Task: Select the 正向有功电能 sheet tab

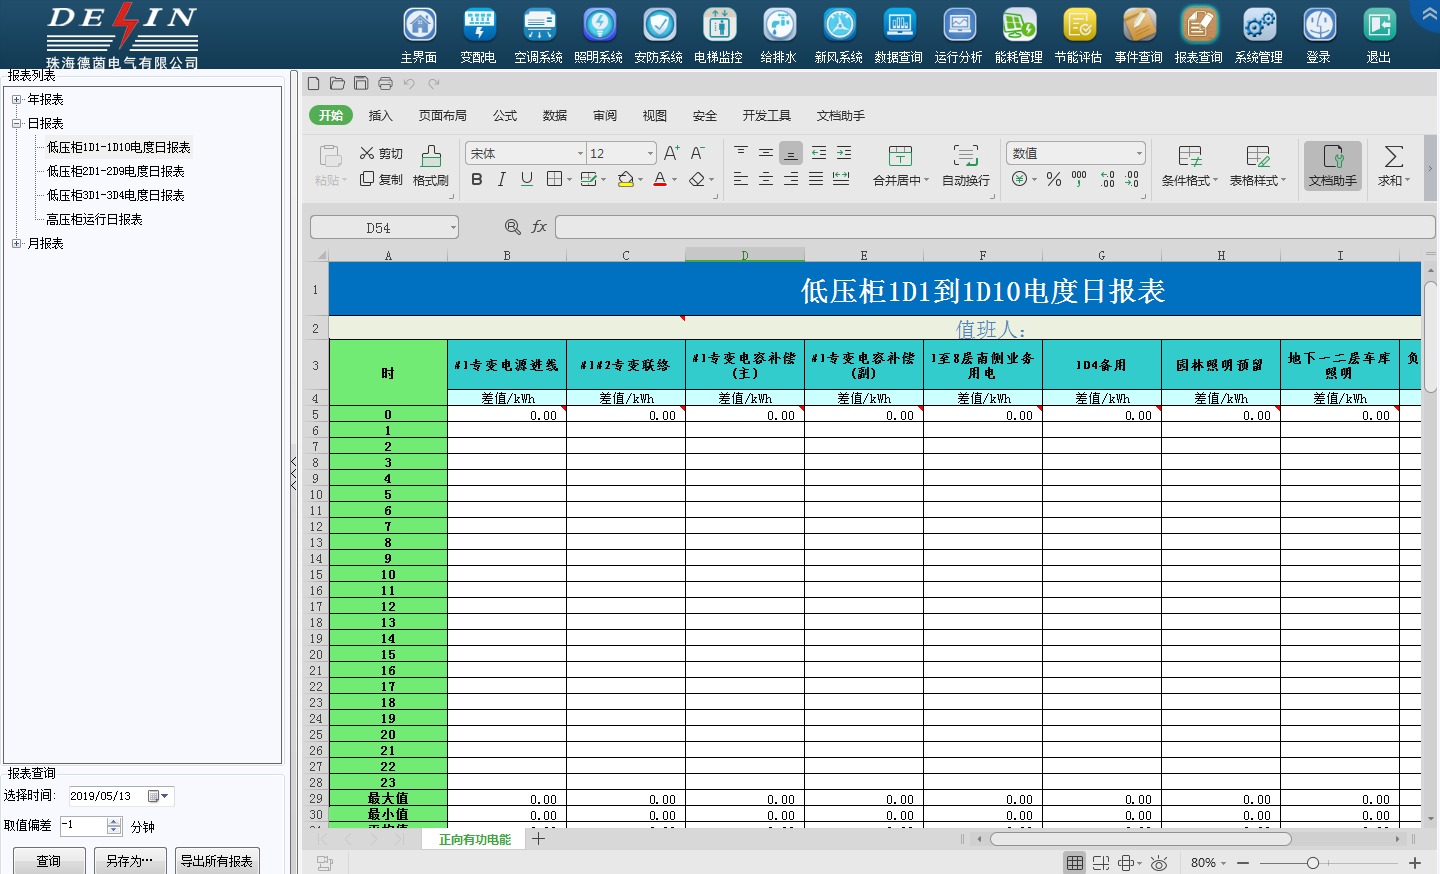Action: 475,840
